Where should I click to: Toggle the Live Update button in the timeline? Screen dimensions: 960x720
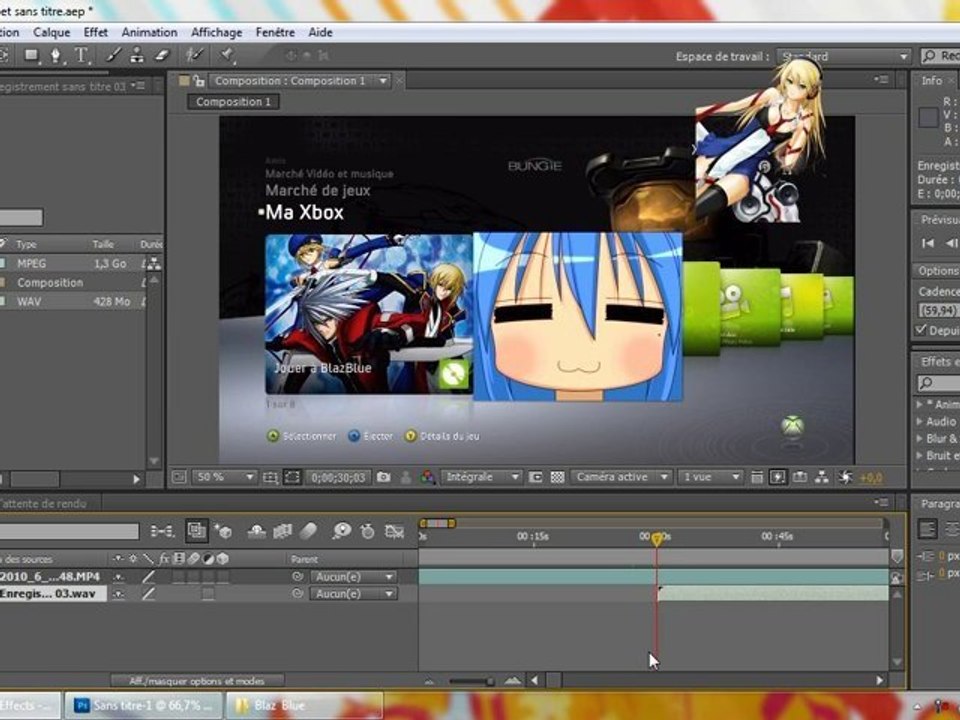[x=196, y=531]
